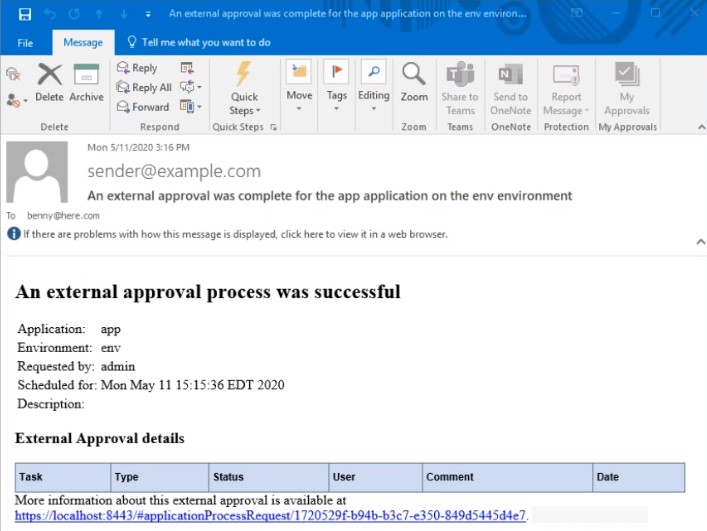Click the heading 'An external approval process was successful'

(208, 292)
